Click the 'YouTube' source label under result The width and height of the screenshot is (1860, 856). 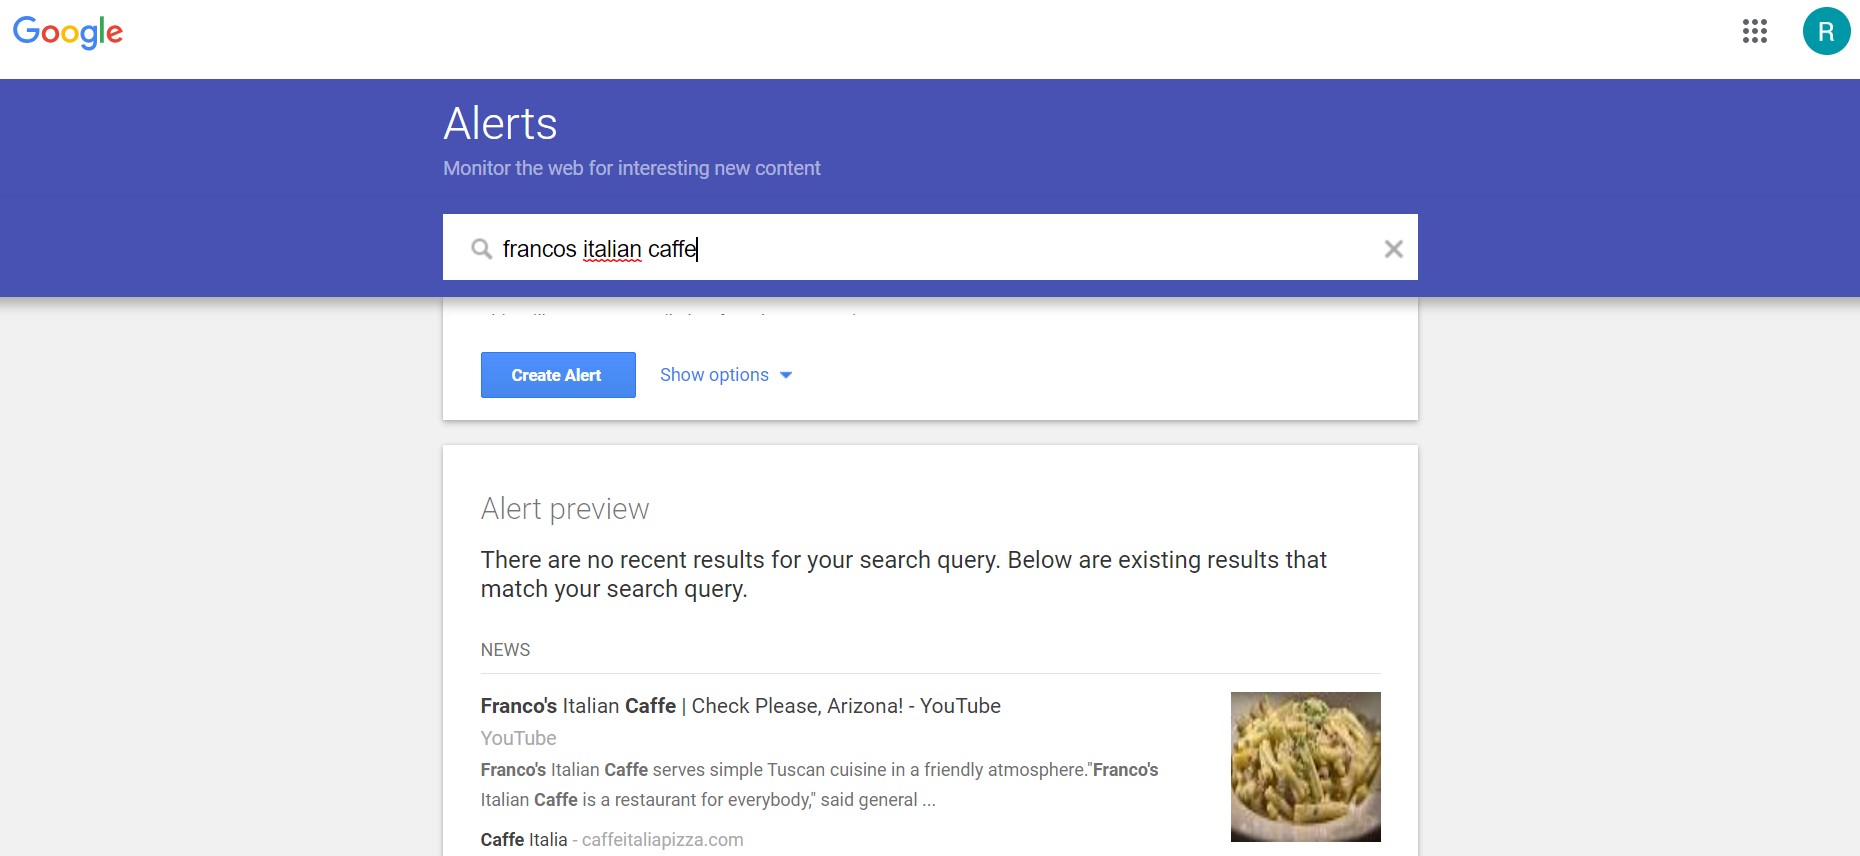518,738
